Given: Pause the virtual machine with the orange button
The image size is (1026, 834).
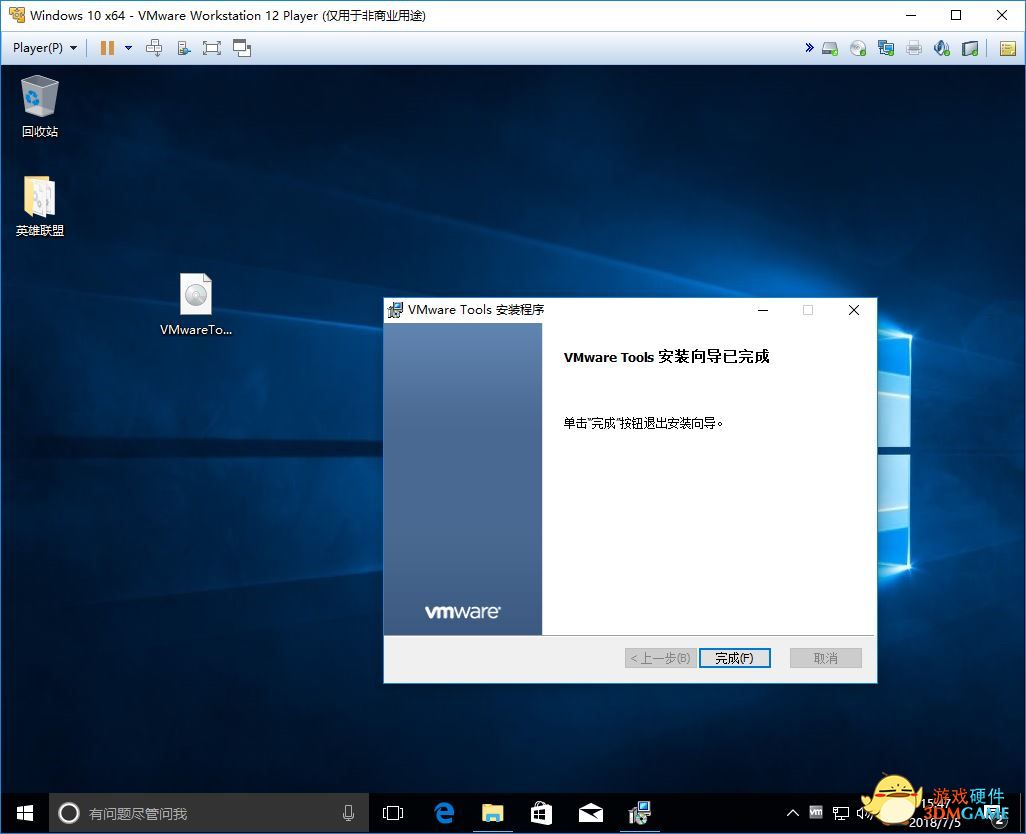Looking at the screenshot, I should [107, 48].
